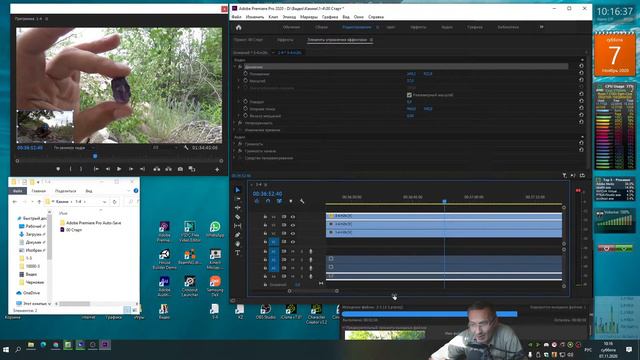Expand the Непрозрачность effect

click(x=235, y=122)
